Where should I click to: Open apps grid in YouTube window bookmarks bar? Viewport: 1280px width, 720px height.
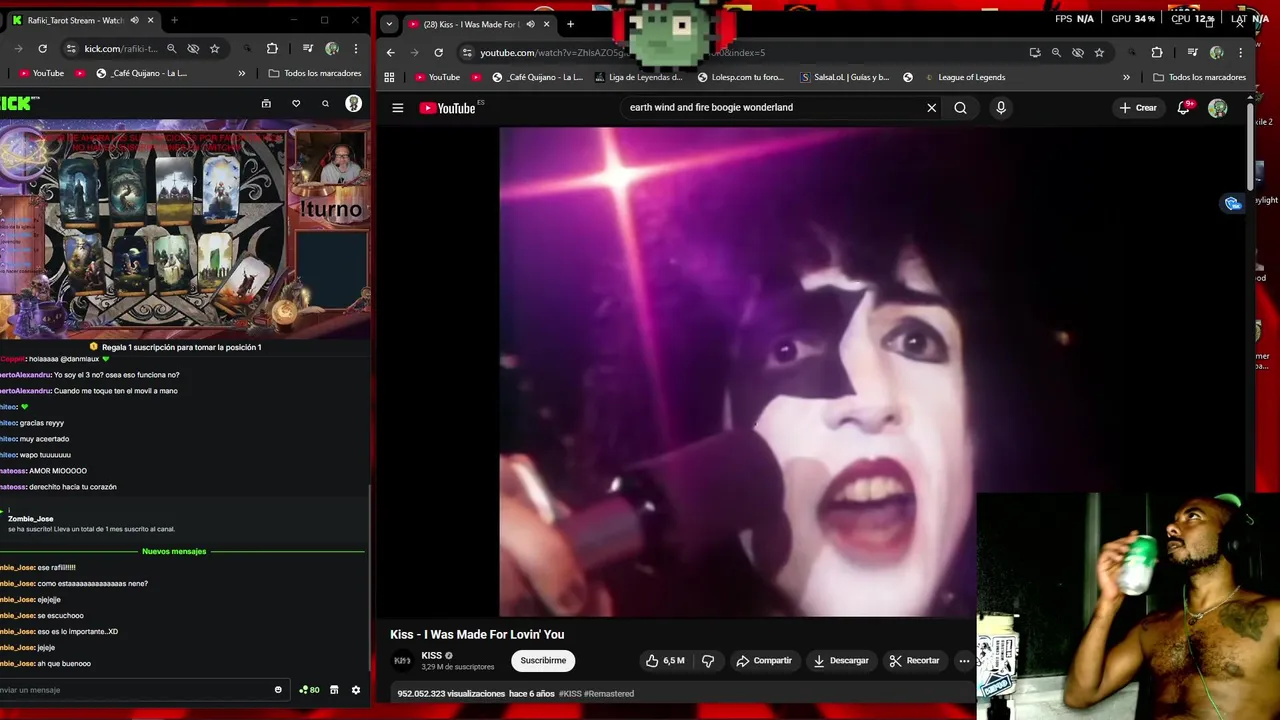389,77
